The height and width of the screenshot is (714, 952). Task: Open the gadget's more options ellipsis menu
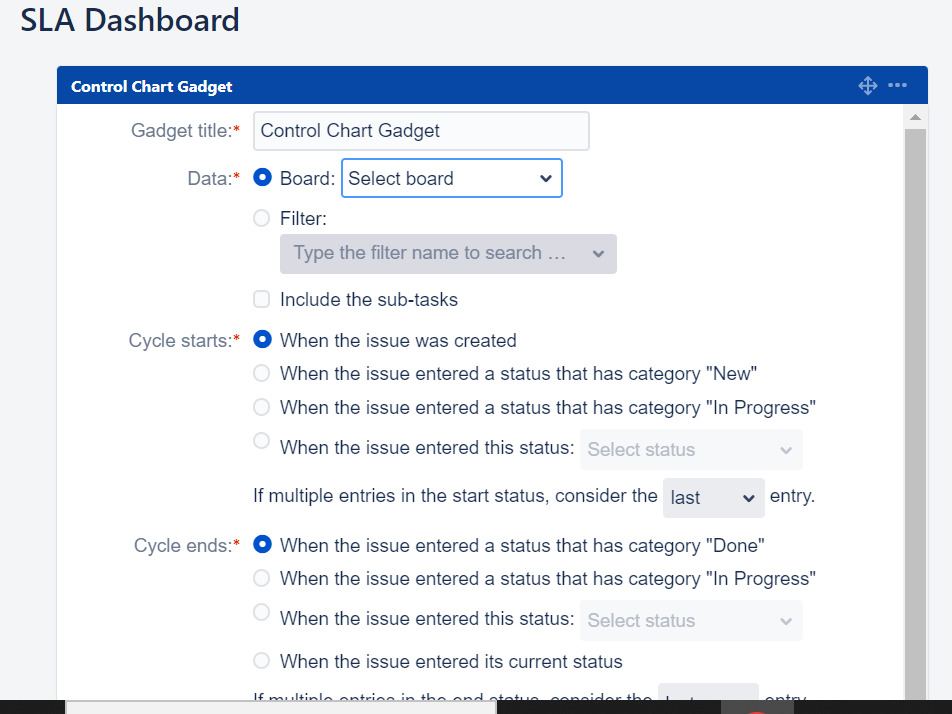tap(898, 85)
